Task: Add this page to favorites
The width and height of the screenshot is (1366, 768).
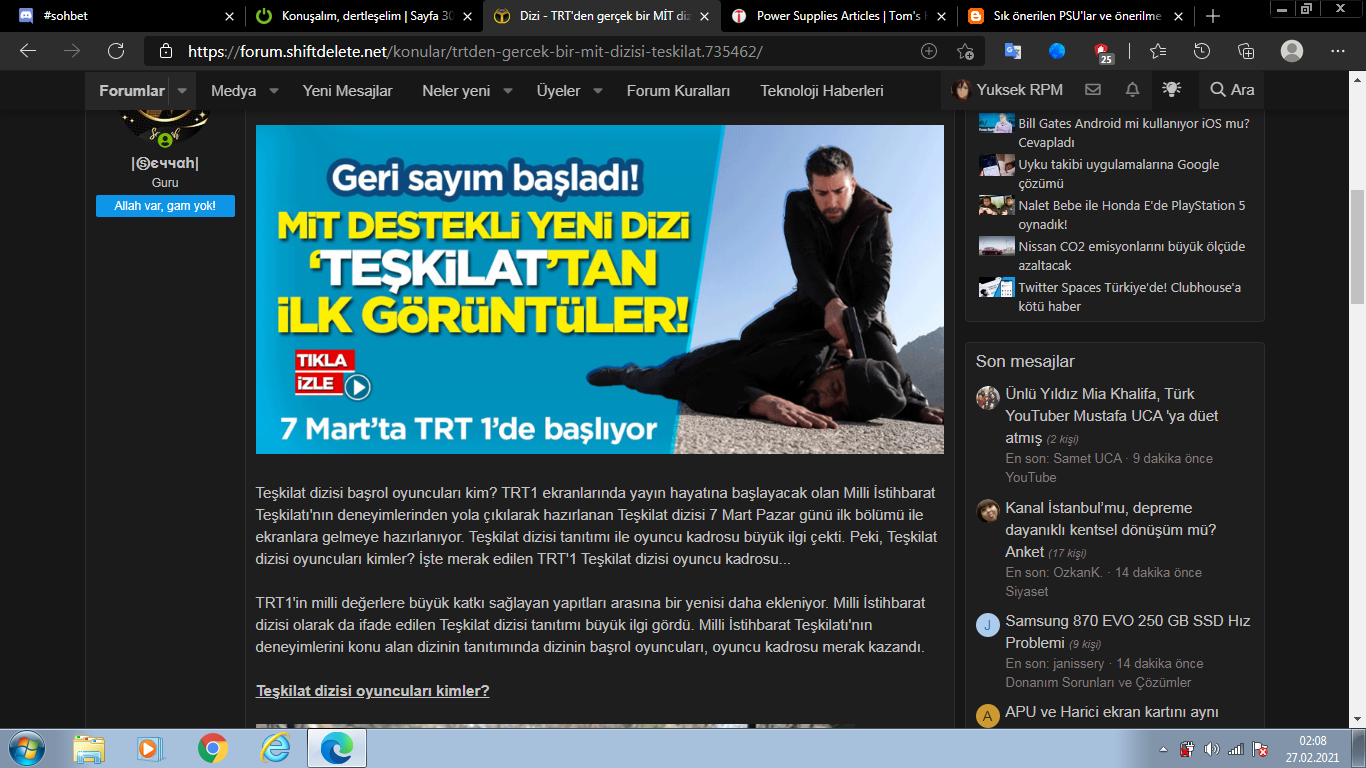Action: click(965, 51)
